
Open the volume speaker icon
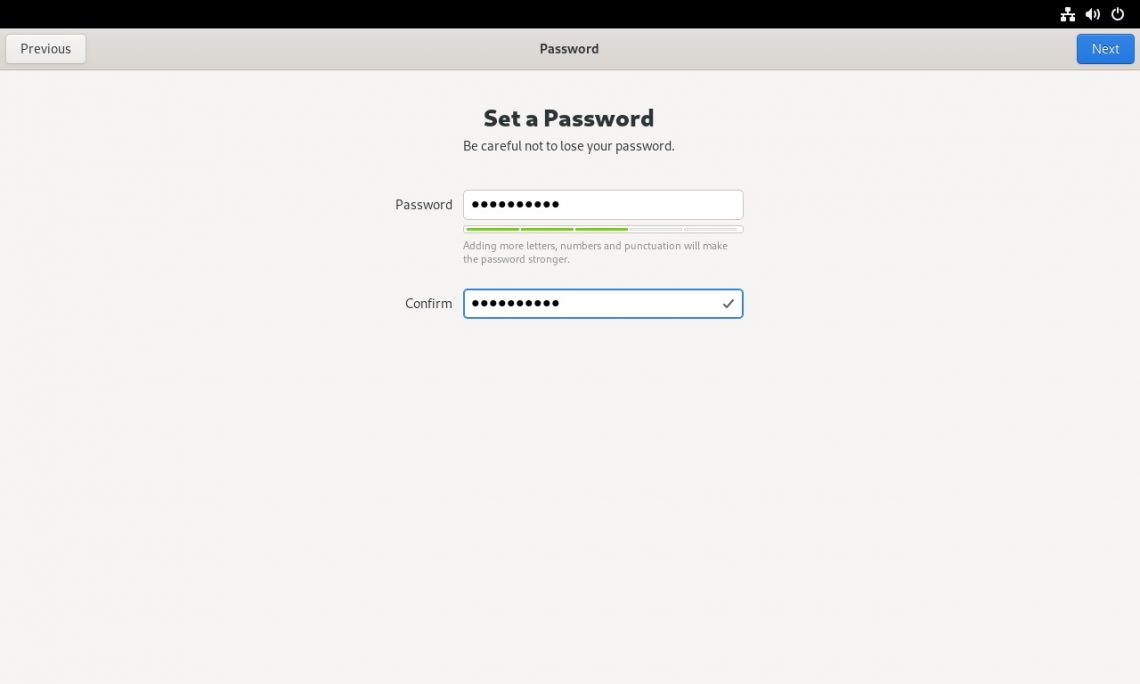[1093, 14]
